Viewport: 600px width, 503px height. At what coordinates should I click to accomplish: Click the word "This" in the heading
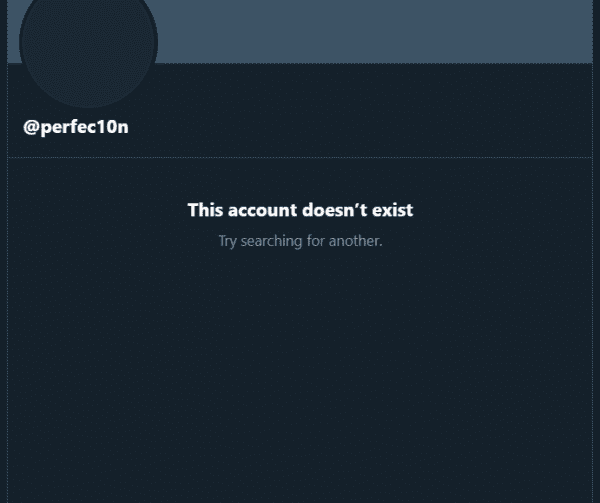205,210
